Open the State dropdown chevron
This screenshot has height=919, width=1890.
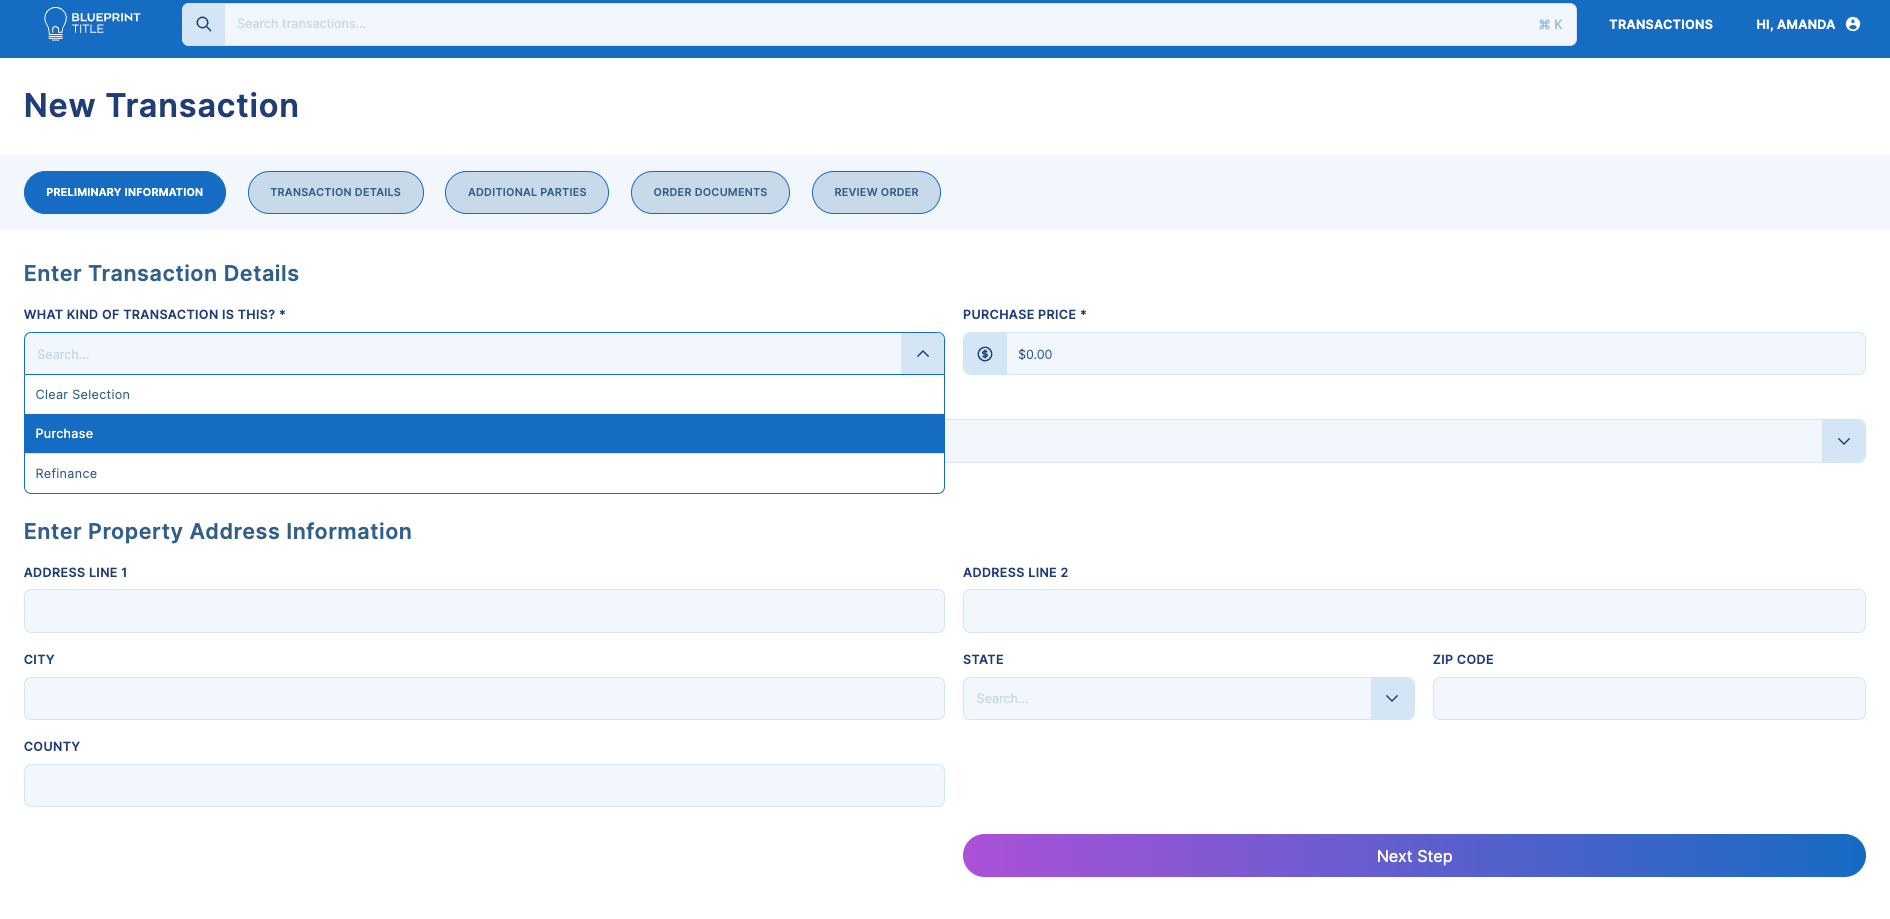1391,698
